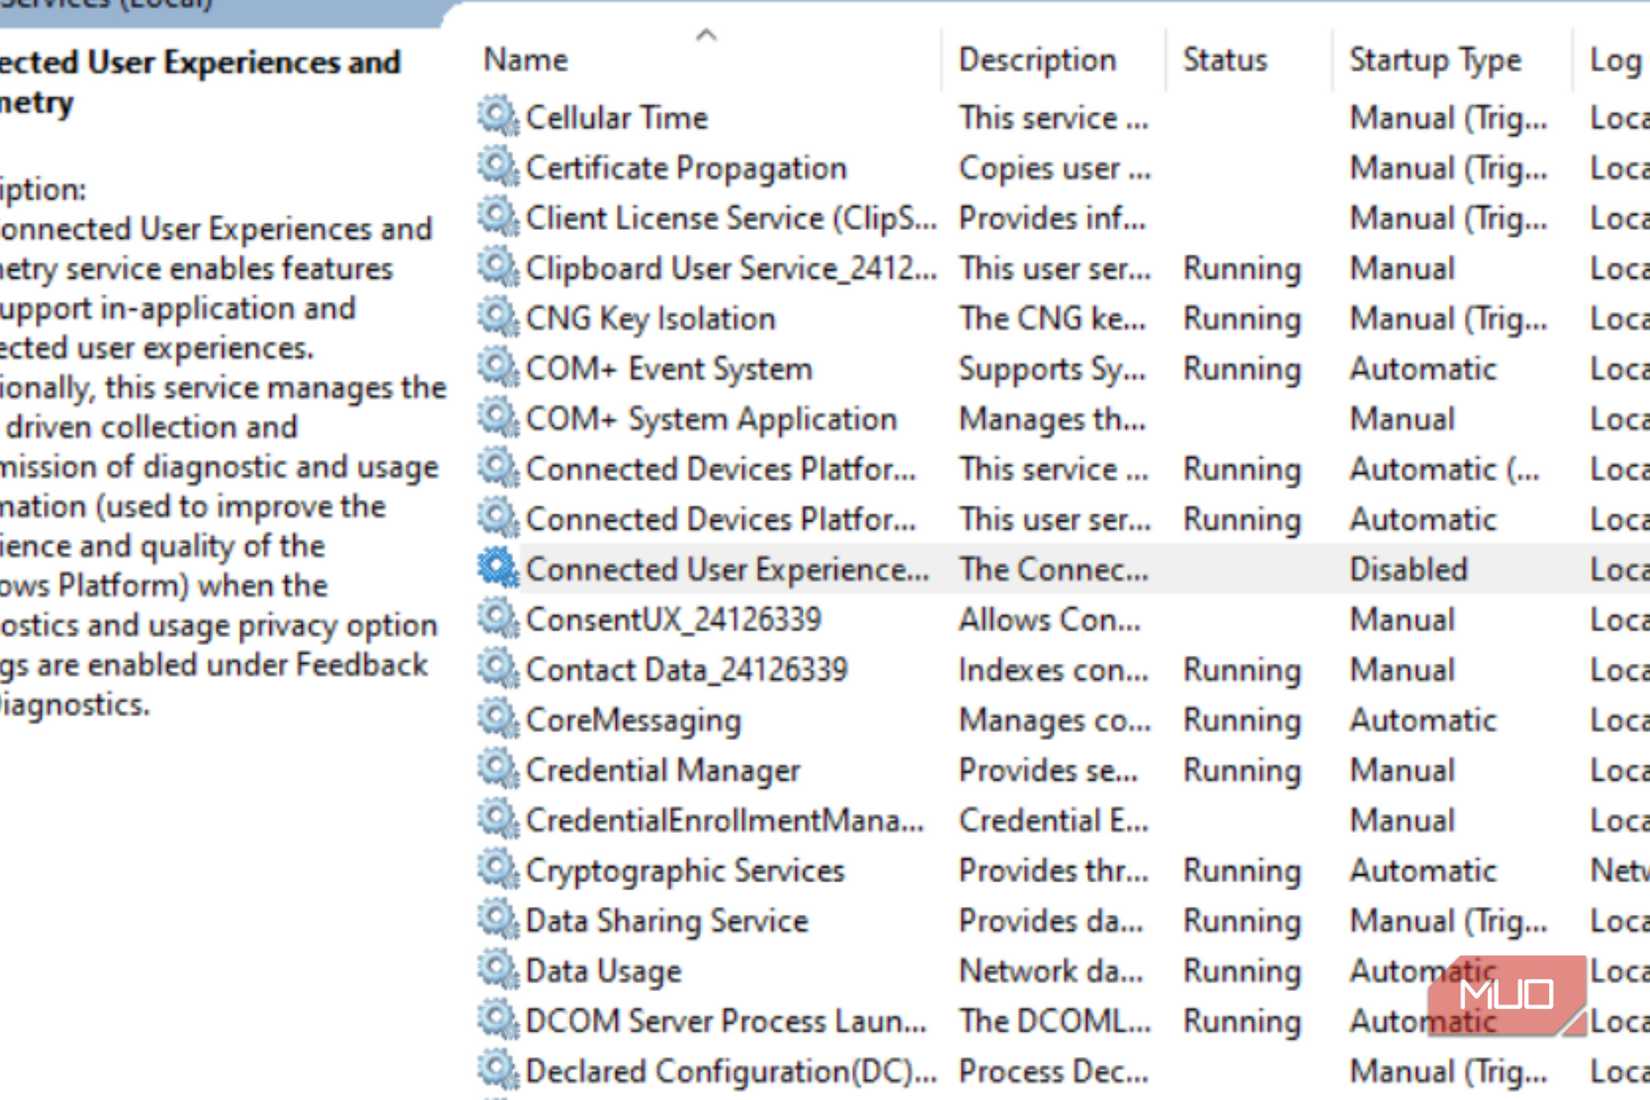Click the Cryptographic Services gear icon
This screenshot has width=1650, height=1100.
pos(498,870)
